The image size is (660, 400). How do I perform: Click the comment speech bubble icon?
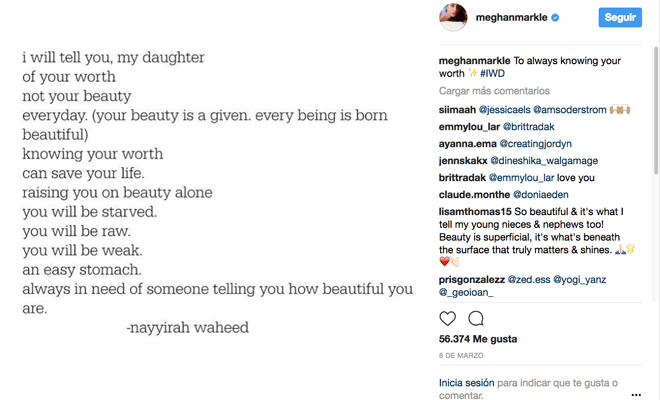pos(476,319)
